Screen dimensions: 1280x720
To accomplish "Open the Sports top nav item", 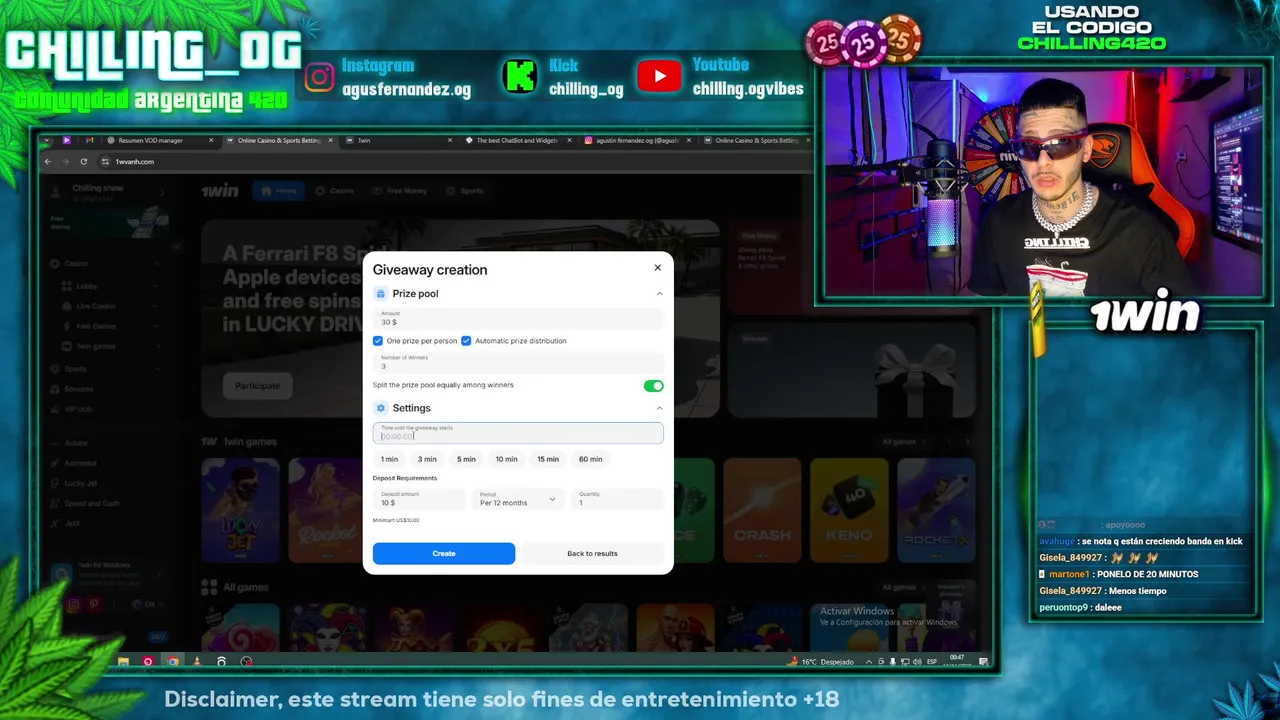I will coord(464,190).
